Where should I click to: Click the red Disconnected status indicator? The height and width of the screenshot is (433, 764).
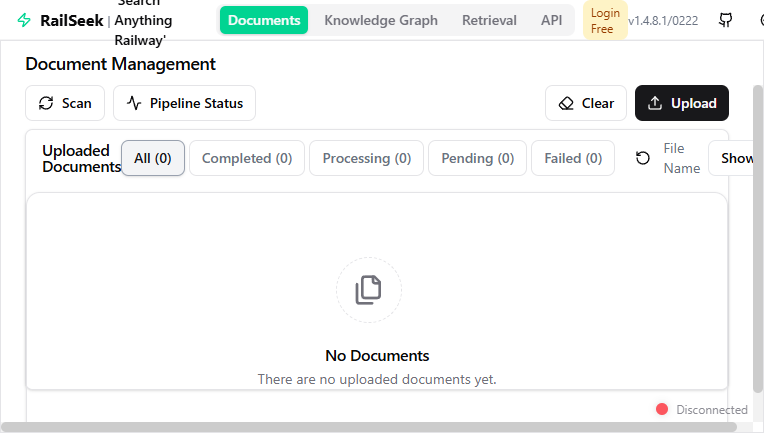pyautogui.click(x=661, y=409)
